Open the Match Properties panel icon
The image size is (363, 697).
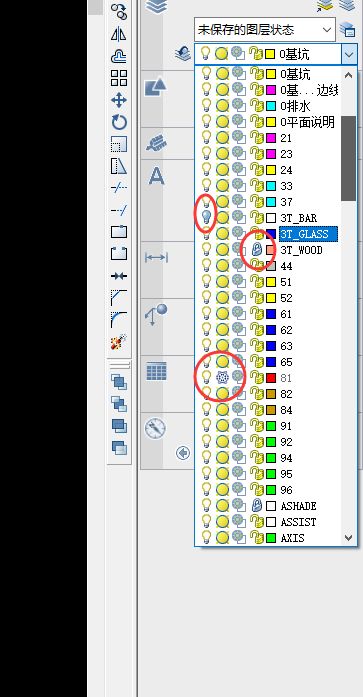click(x=156, y=144)
